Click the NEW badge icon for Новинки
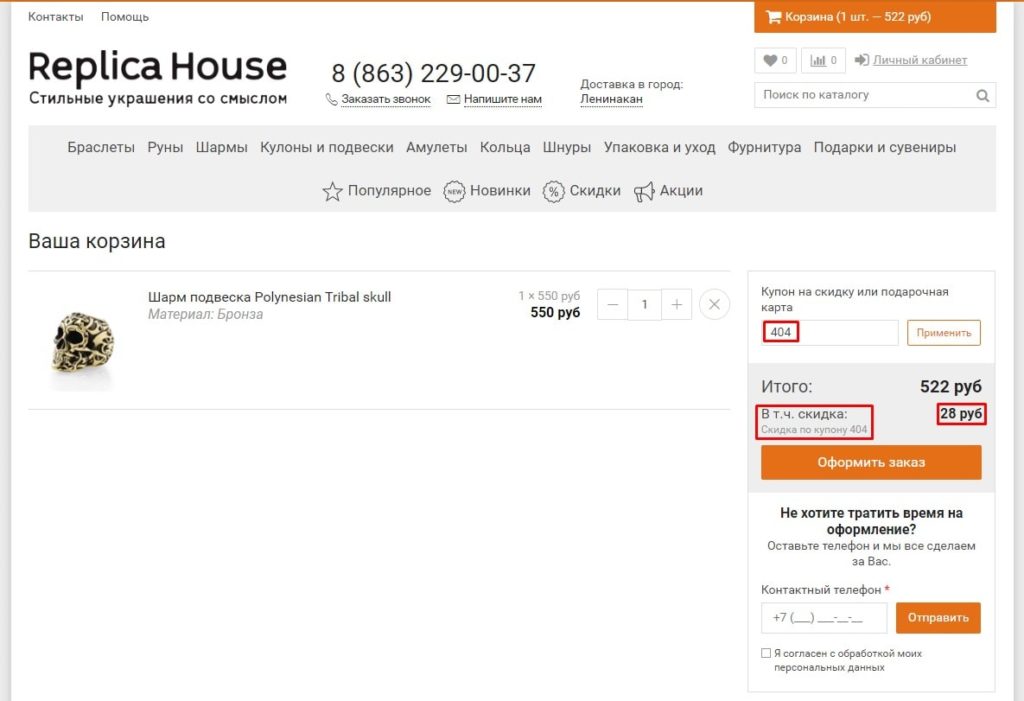This screenshot has width=1024, height=701. click(454, 191)
